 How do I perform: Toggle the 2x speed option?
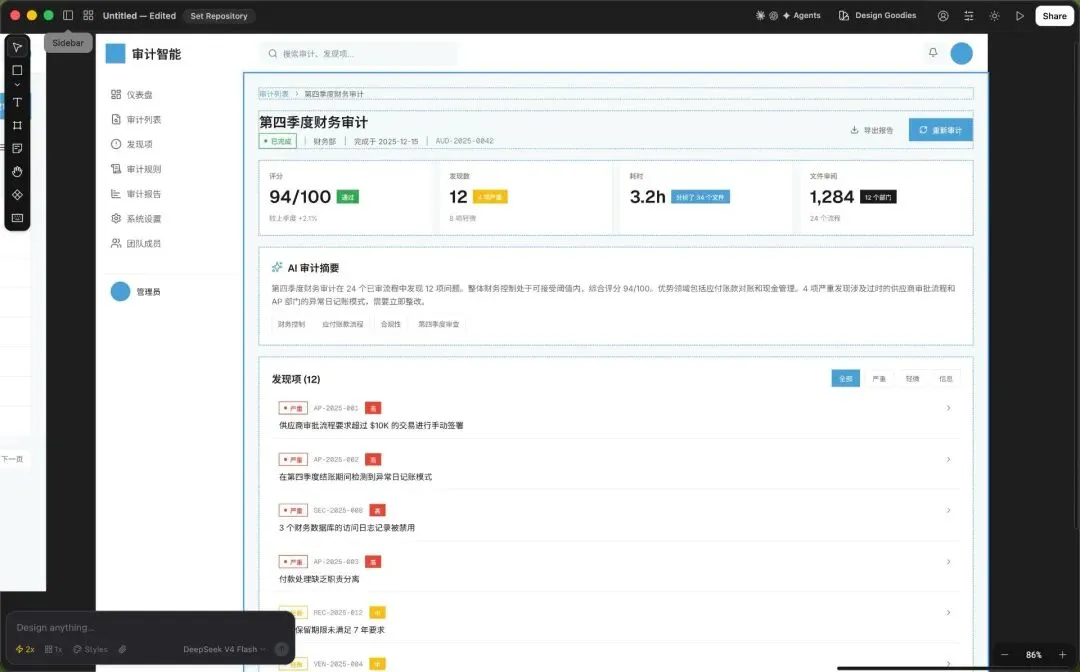click(x=25, y=649)
